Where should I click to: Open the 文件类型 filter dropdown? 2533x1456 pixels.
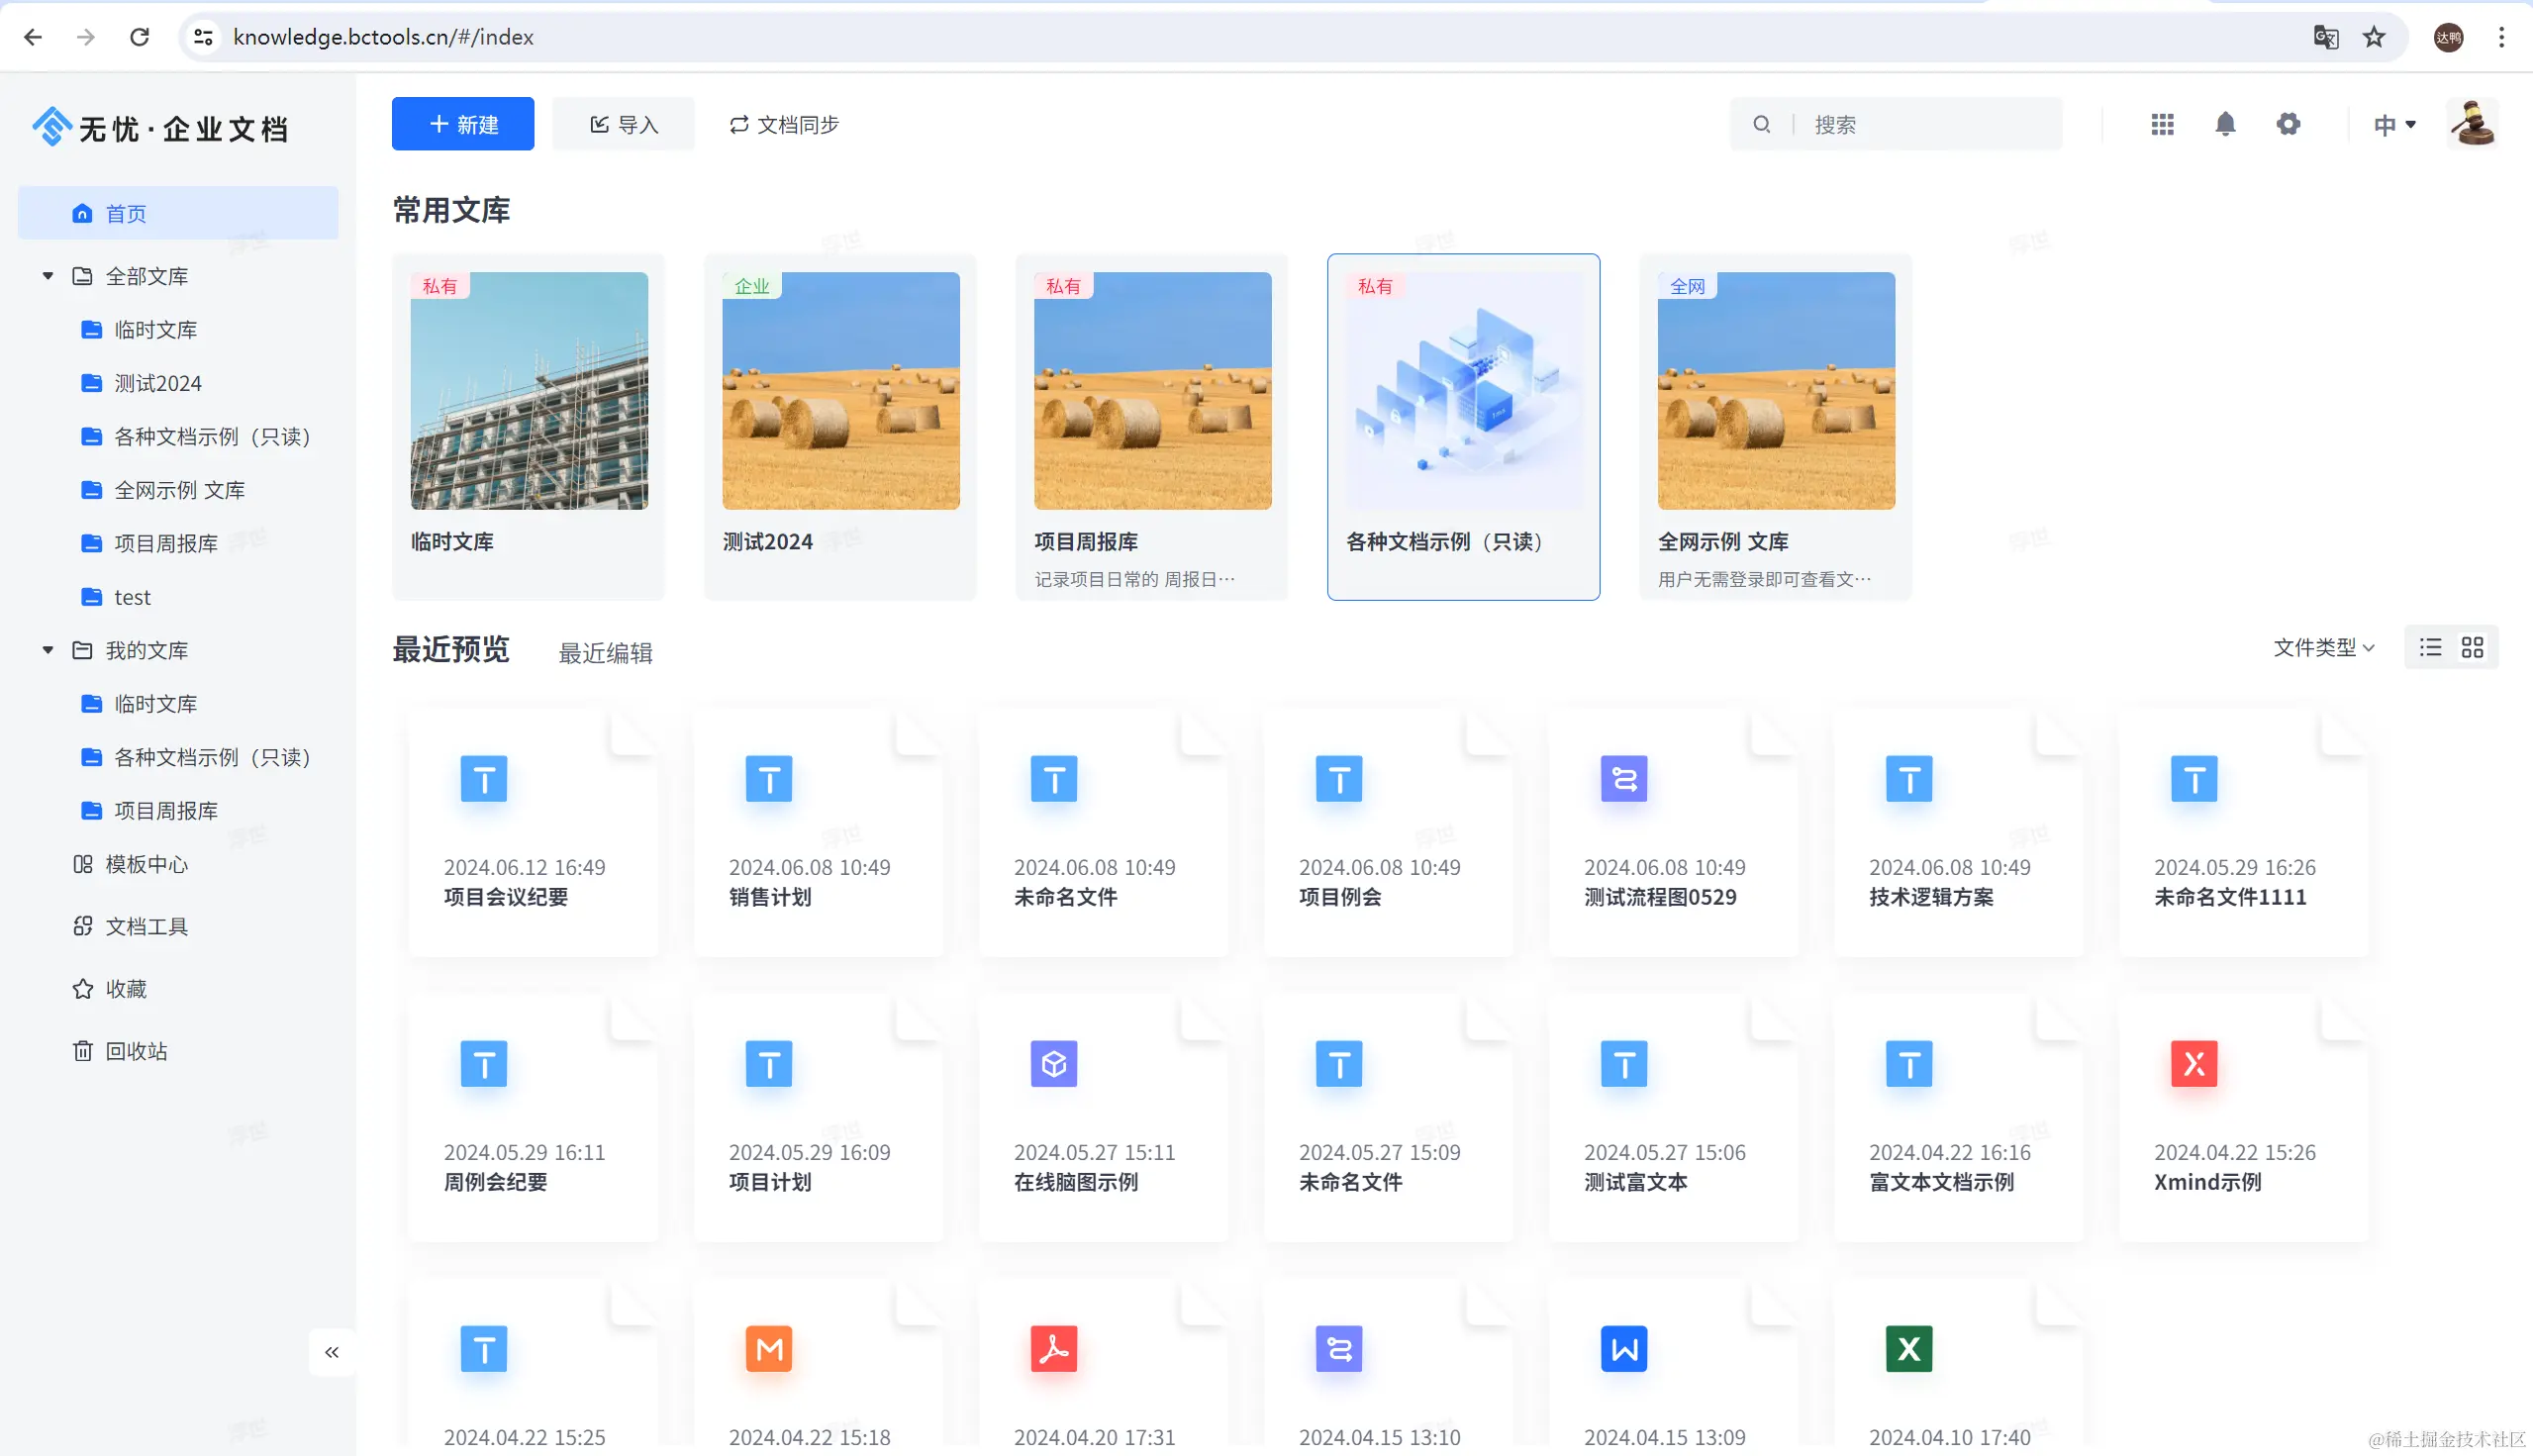[x=2323, y=647]
